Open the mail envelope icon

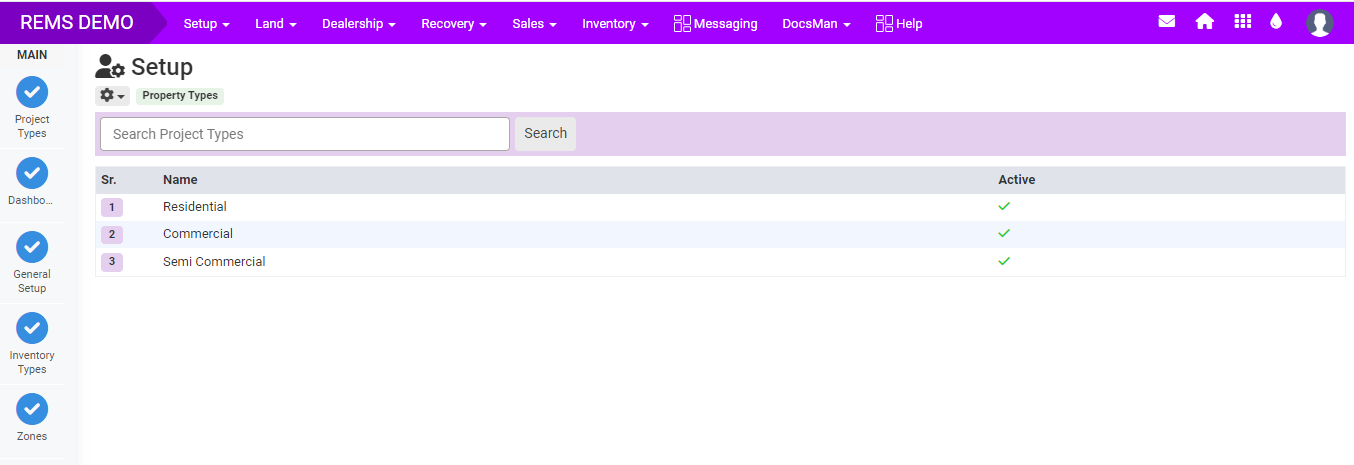click(x=1166, y=22)
